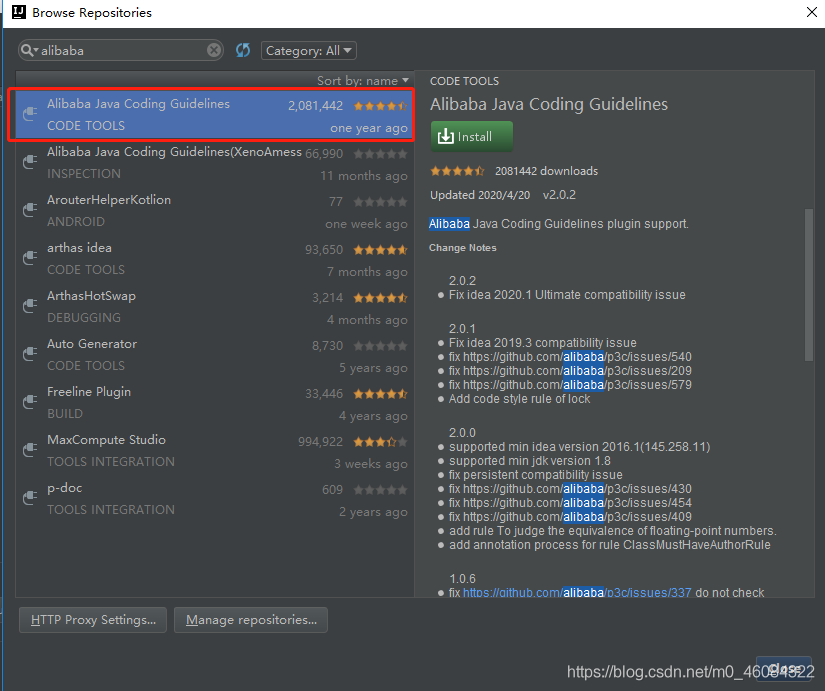Image resolution: width=825 pixels, height=691 pixels.
Task: Click inside the alibaba search field
Action: 121,51
